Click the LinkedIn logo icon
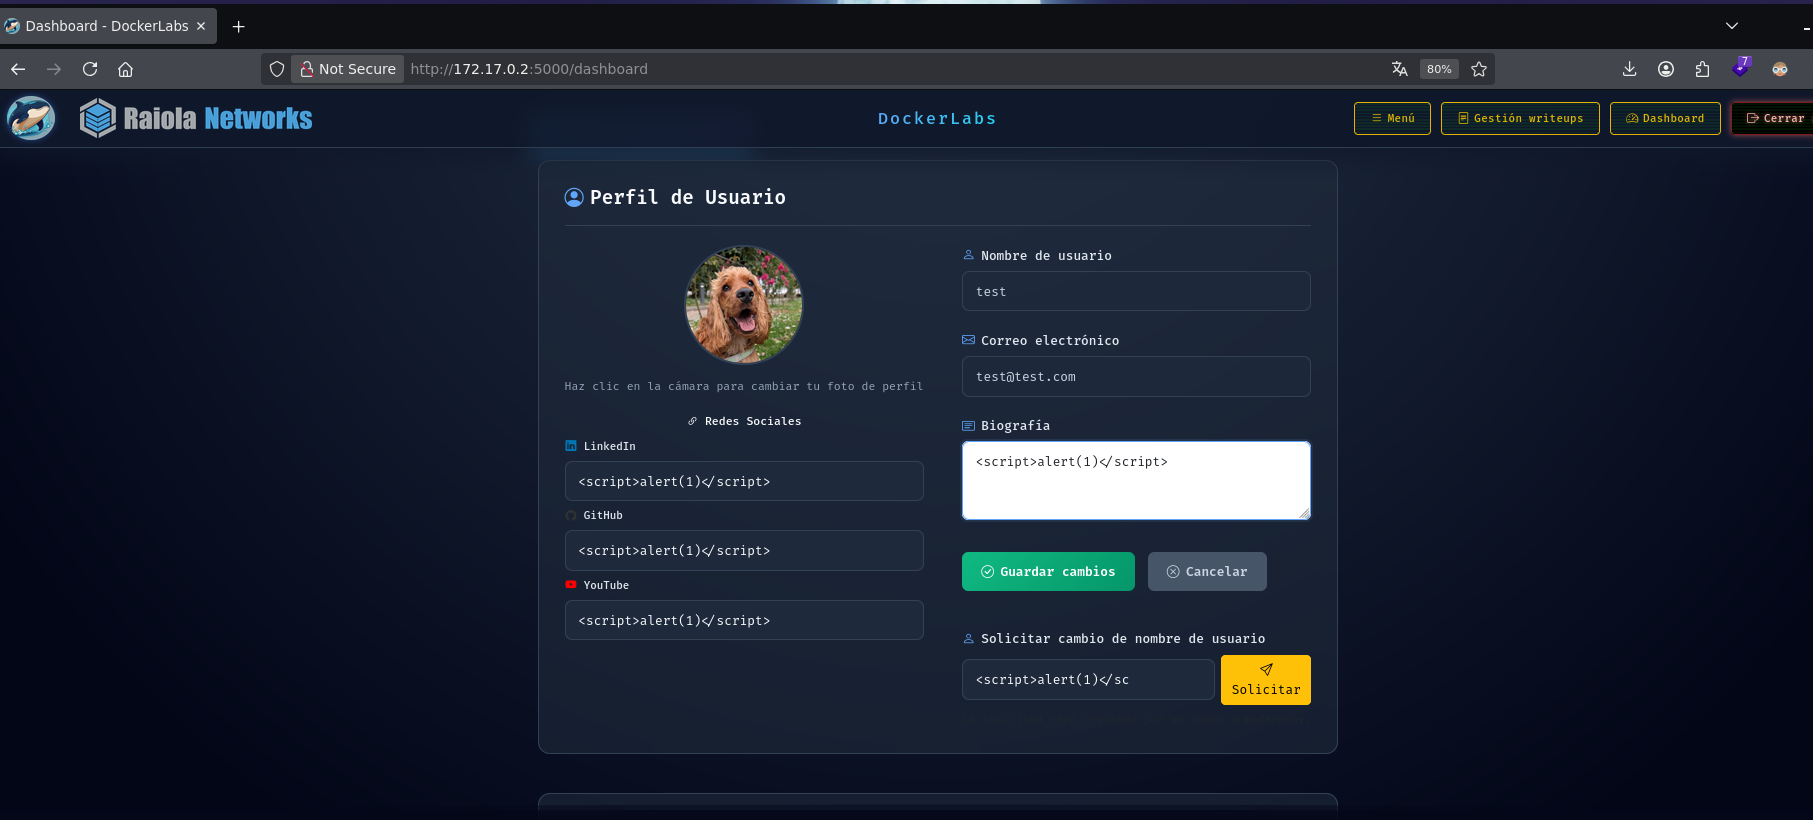 (571, 446)
